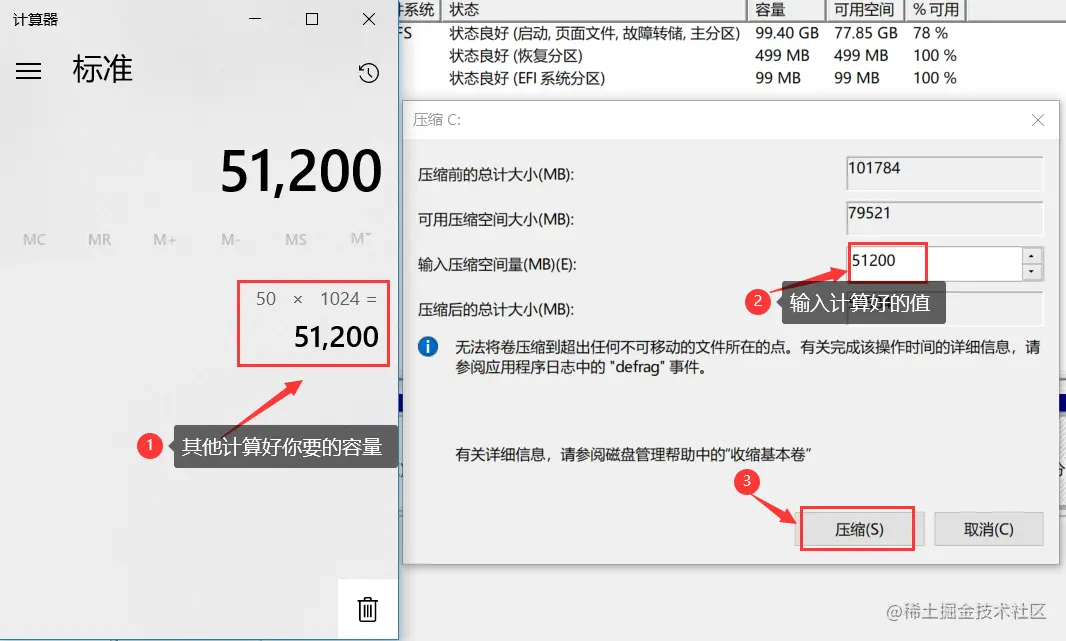This screenshot has width=1066, height=641.
Task: Click the M+ memory add button
Action: click(x=164, y=239)
